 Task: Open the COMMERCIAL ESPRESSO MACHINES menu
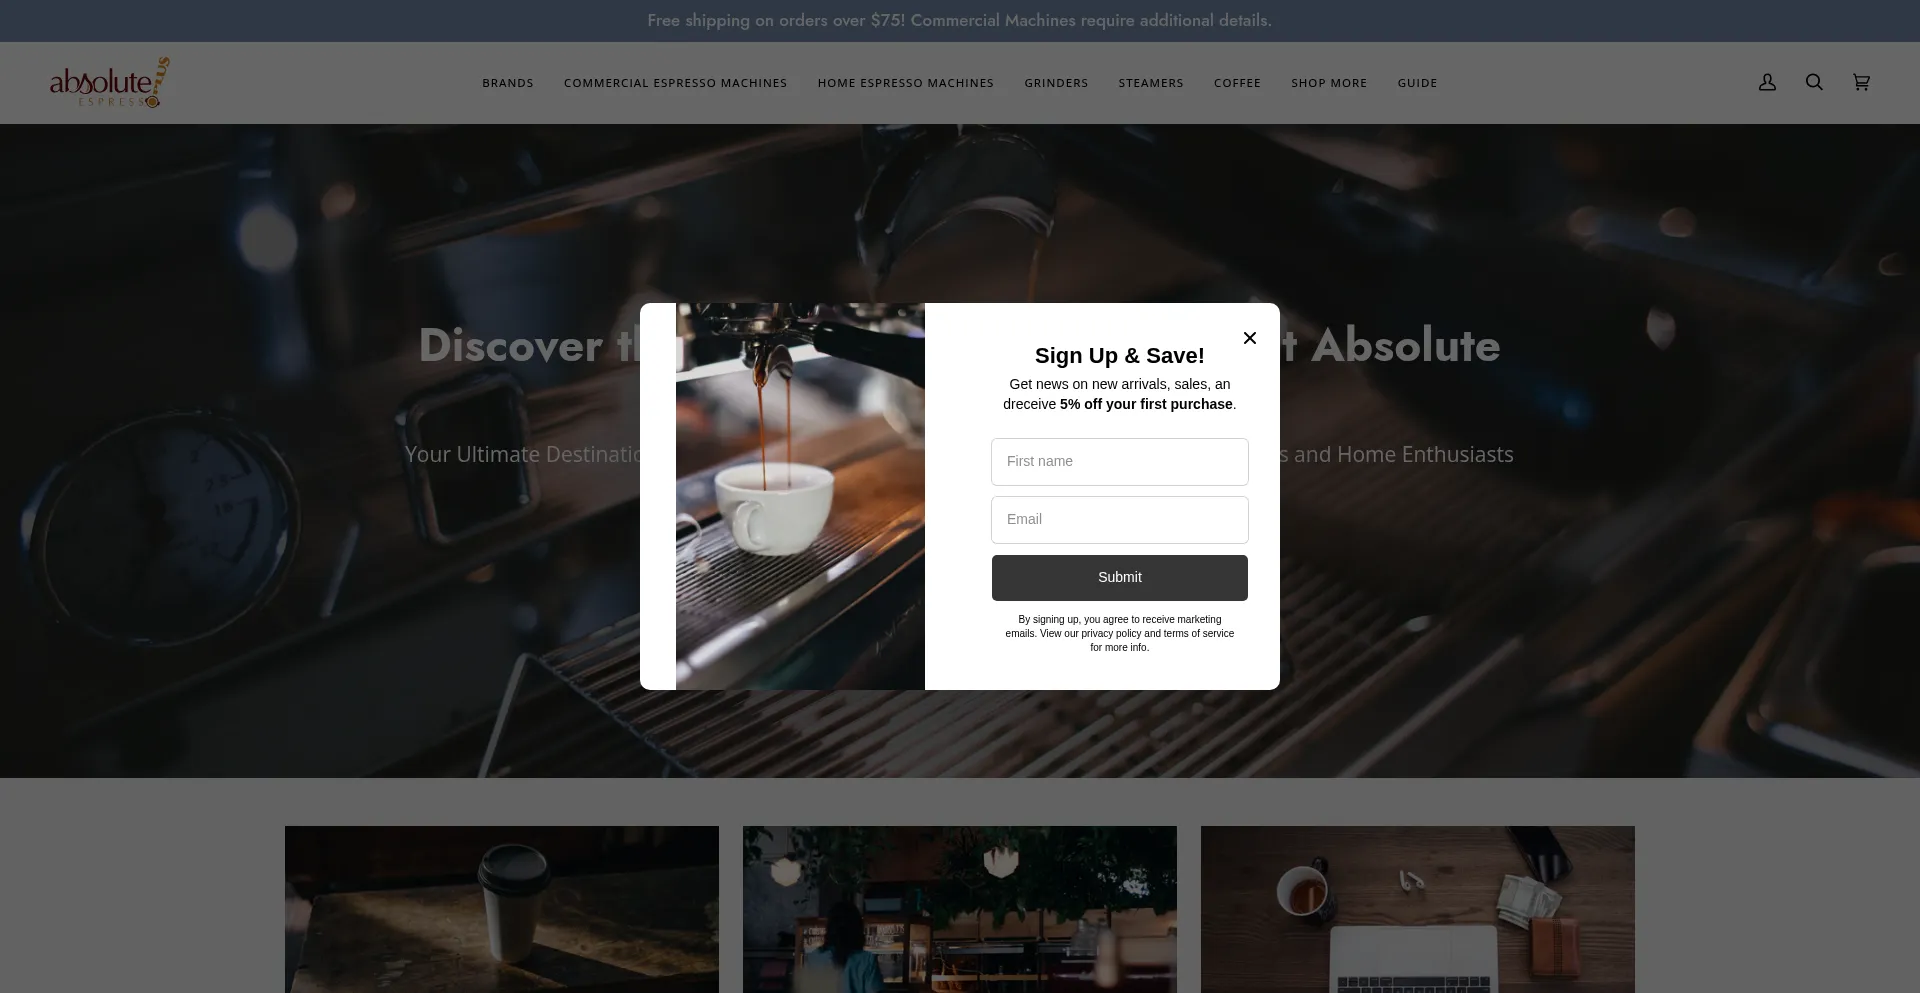point(675,83)
